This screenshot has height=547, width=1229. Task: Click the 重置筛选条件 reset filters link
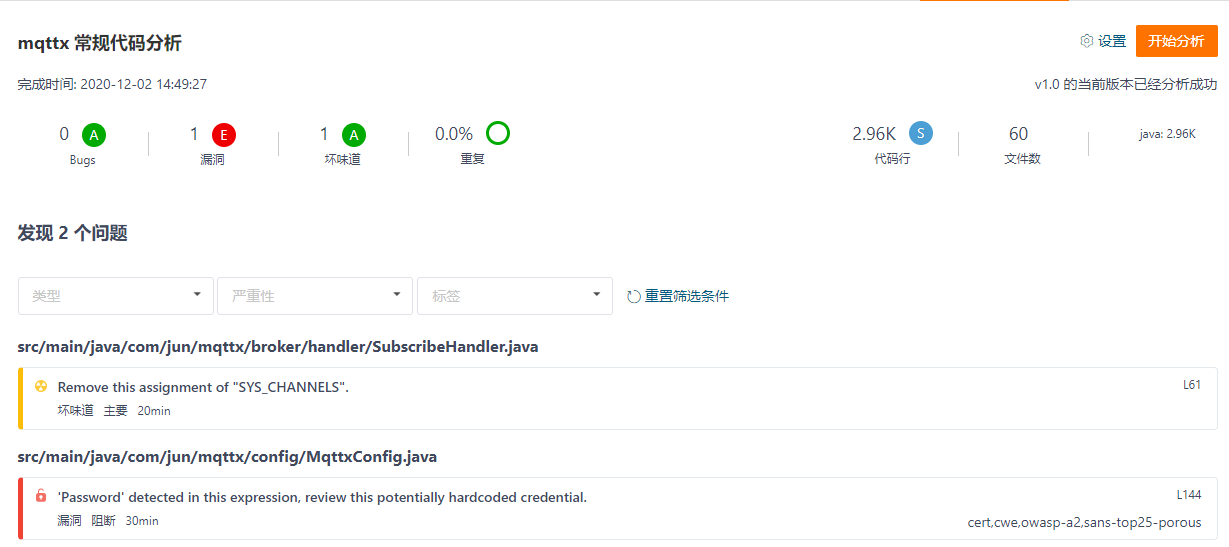687,296
